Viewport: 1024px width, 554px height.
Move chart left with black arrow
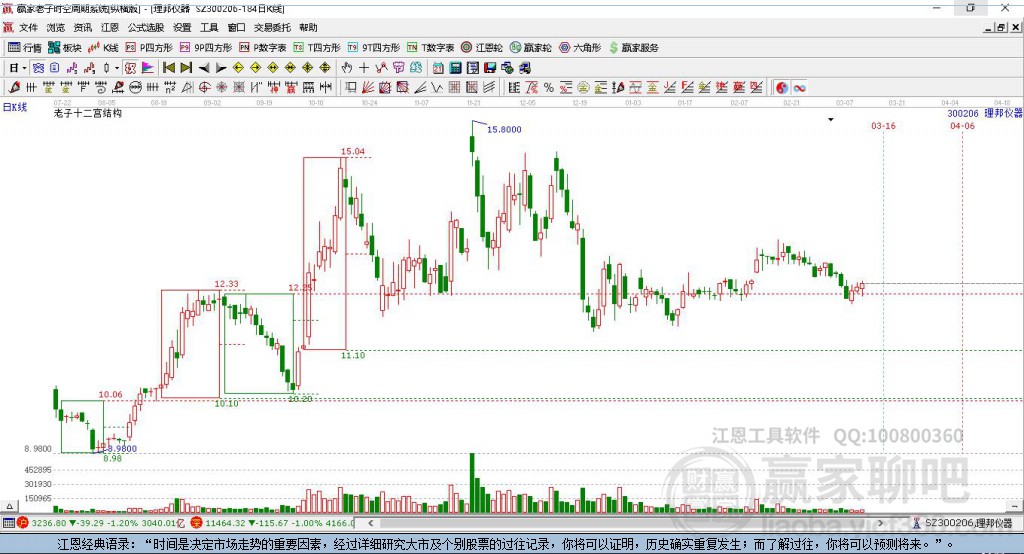point(204,68)
